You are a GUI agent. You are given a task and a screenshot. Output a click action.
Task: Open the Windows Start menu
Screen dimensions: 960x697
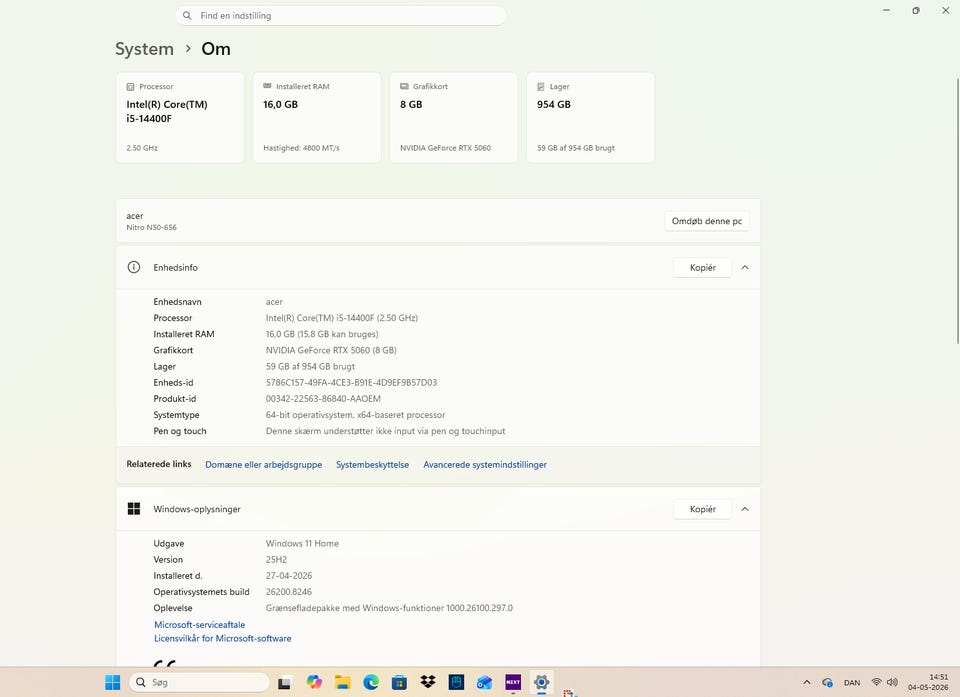113,682
